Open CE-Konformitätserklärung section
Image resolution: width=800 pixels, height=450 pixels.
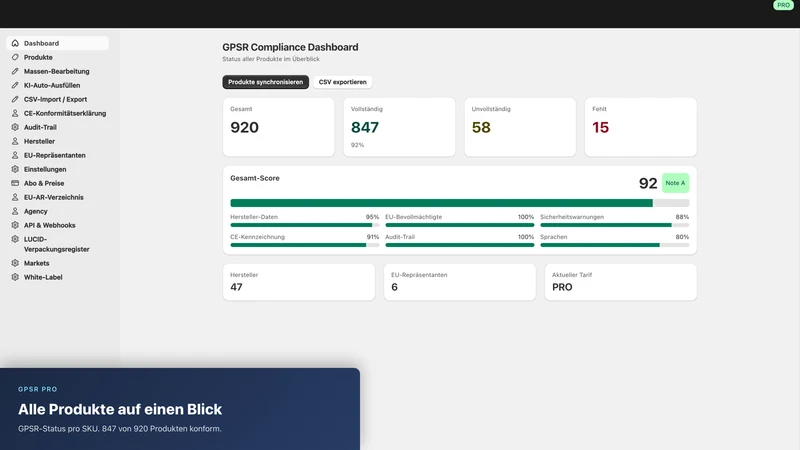point(57,113)
